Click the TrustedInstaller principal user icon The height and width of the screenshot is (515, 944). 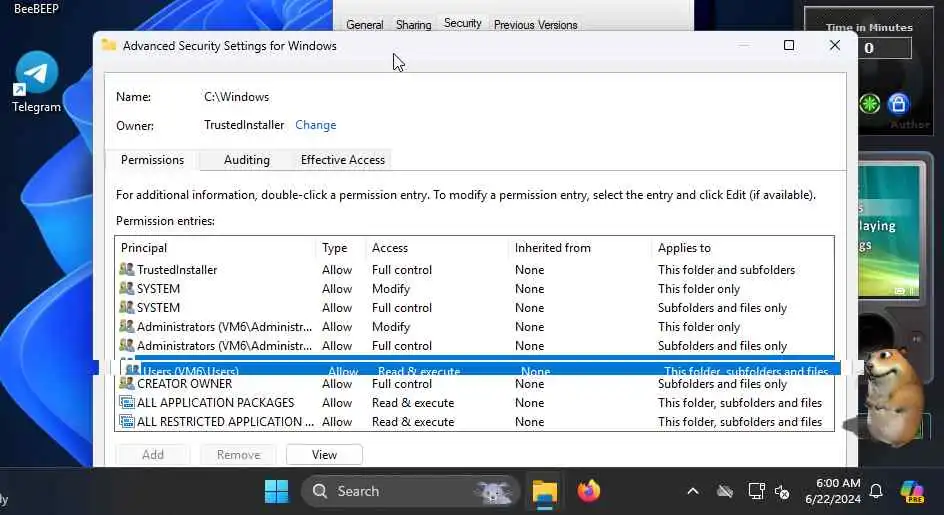126,269
